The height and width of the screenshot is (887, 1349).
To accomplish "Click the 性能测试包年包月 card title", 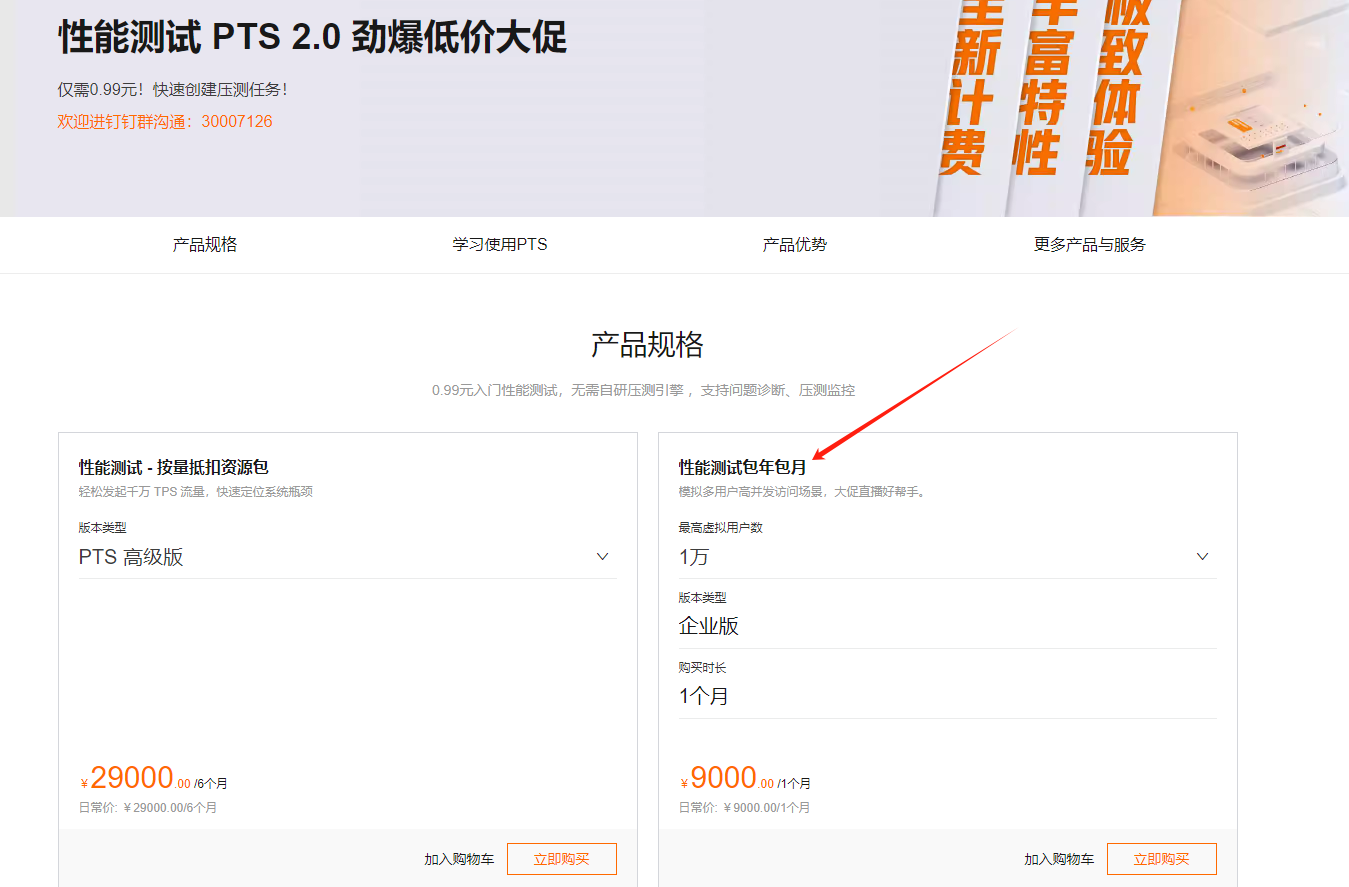I will point(742,467).
